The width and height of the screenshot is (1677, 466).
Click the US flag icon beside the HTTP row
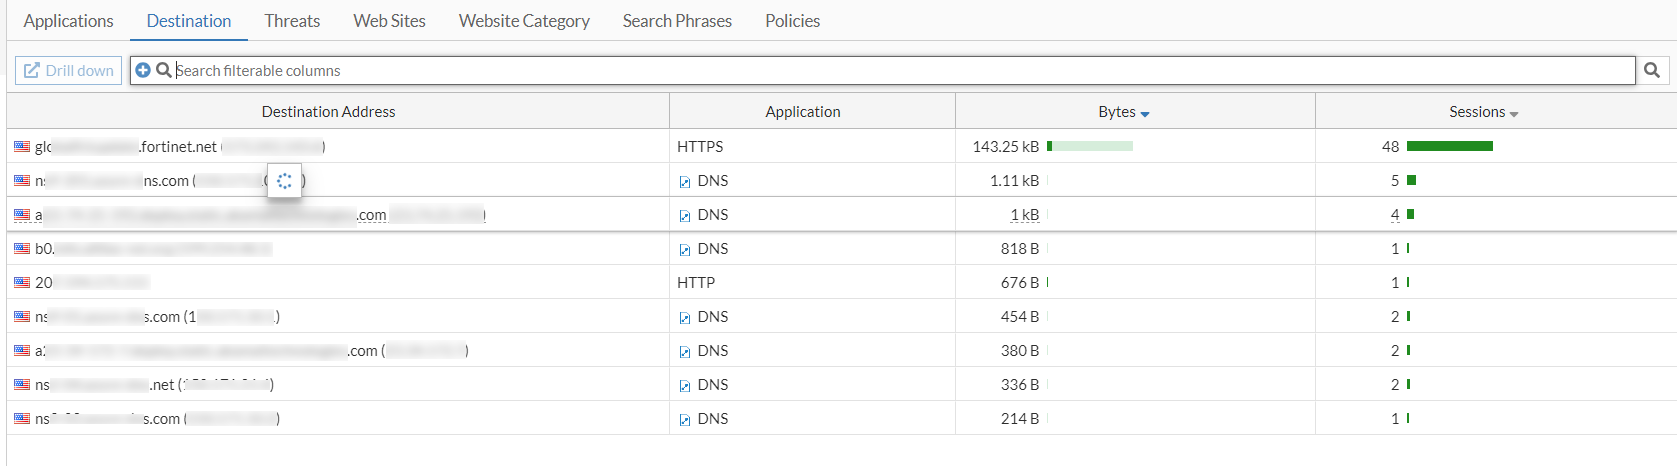22,283
